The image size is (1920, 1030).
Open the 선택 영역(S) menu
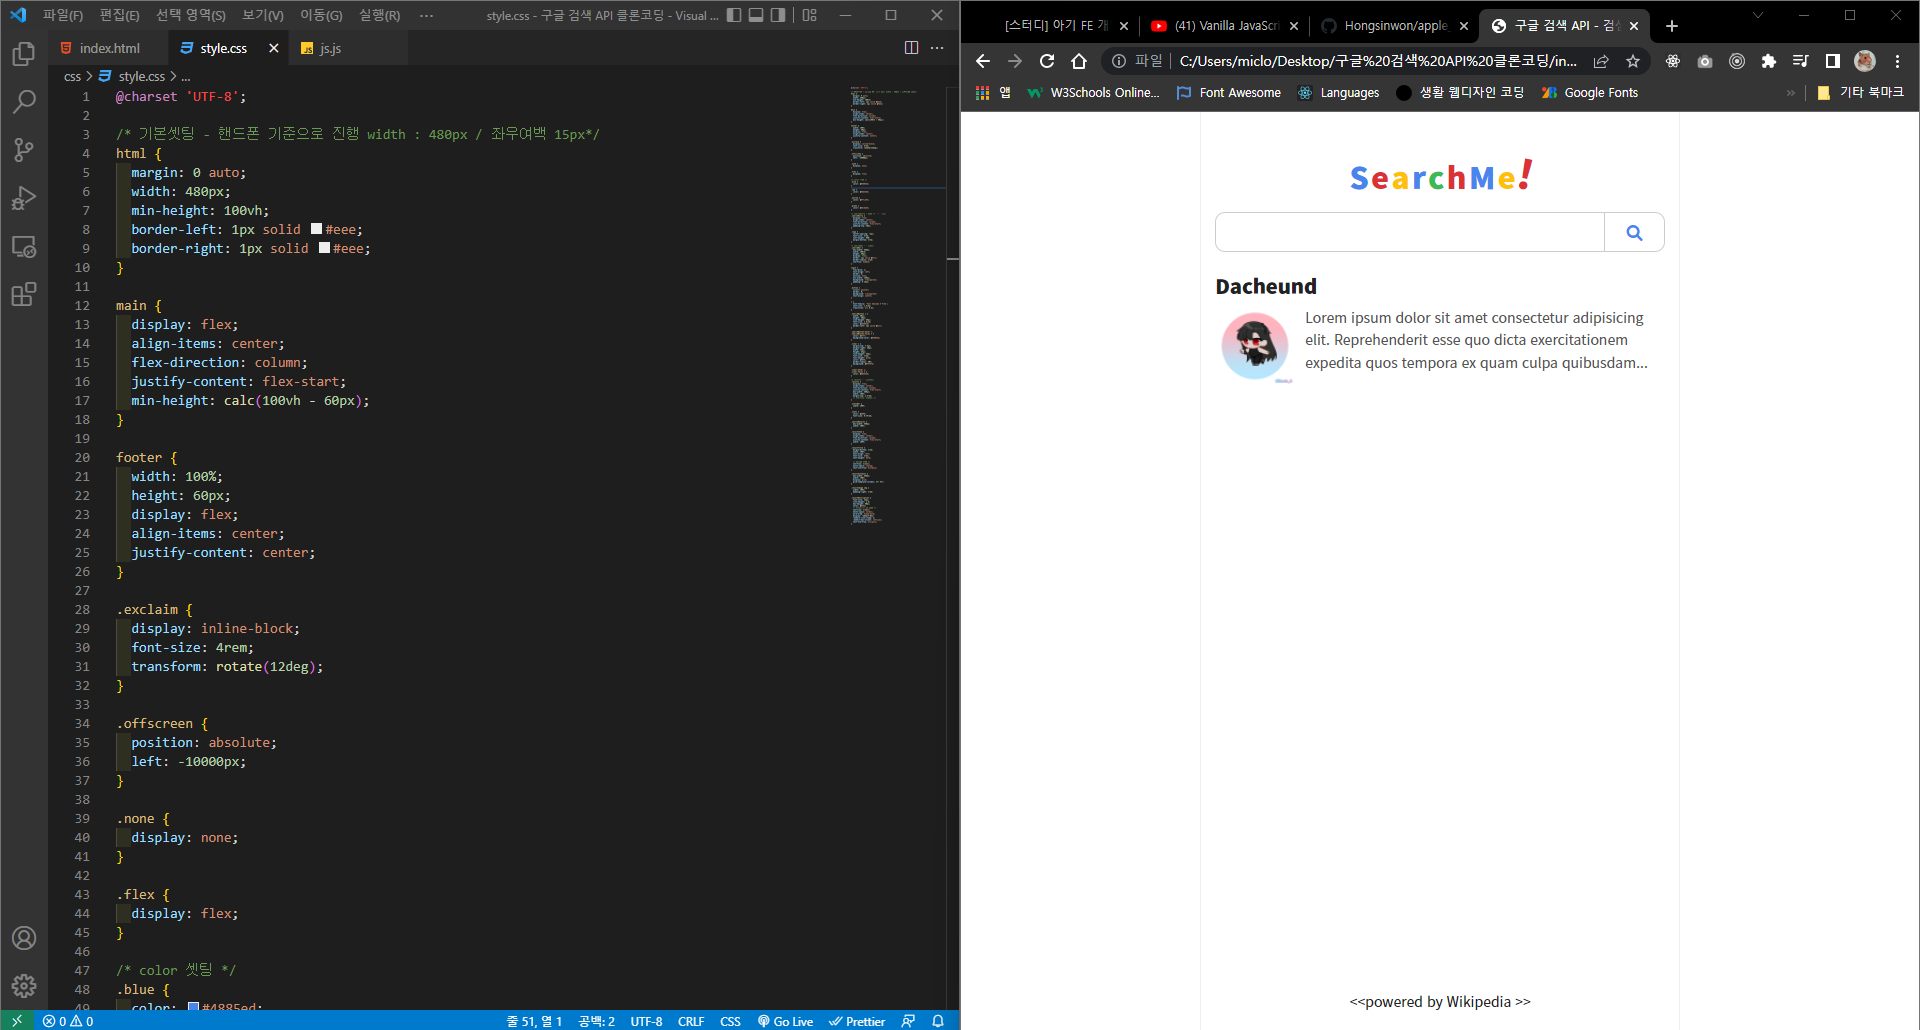[x=190, y=15]
